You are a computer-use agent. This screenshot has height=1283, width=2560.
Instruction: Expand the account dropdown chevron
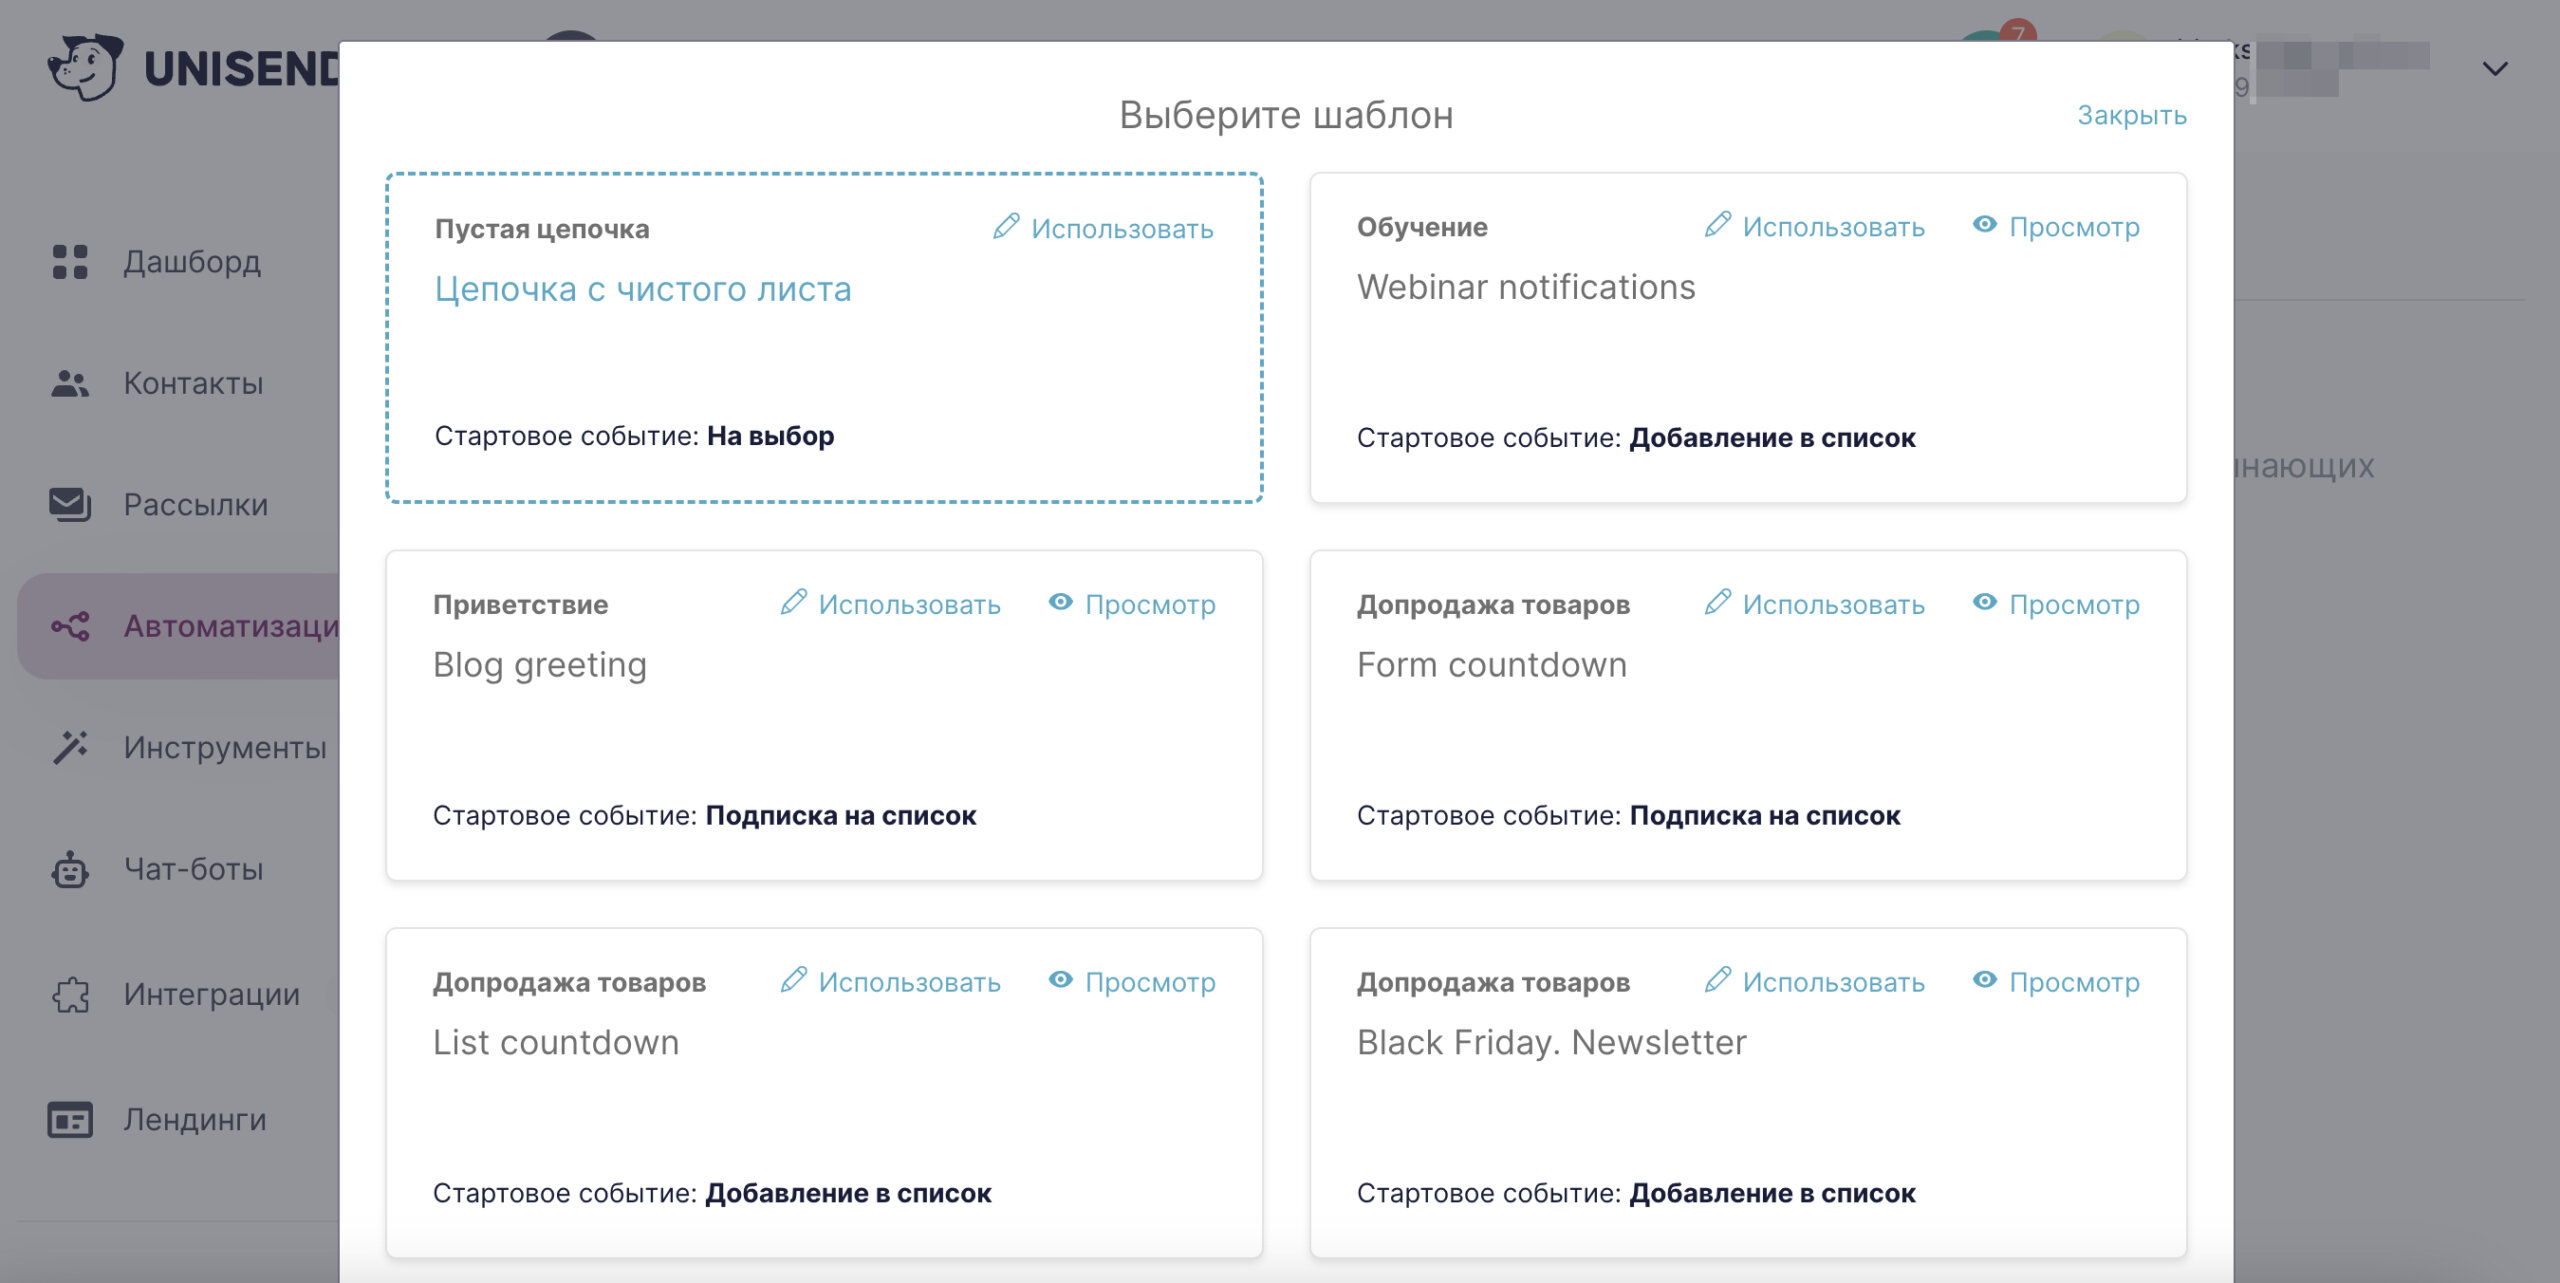2495,68
